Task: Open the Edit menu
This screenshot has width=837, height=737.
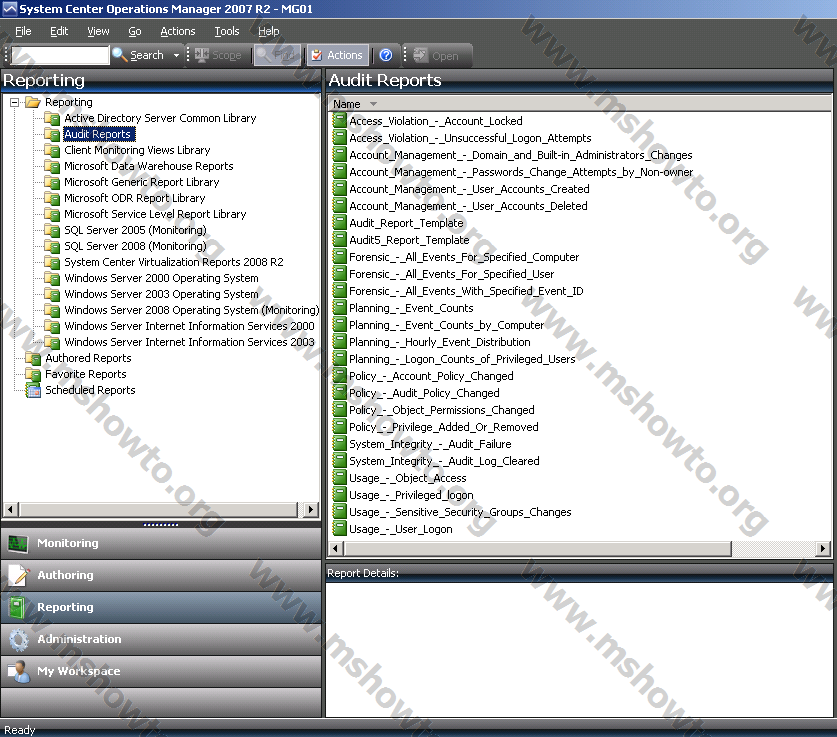Action: point(59,31)
